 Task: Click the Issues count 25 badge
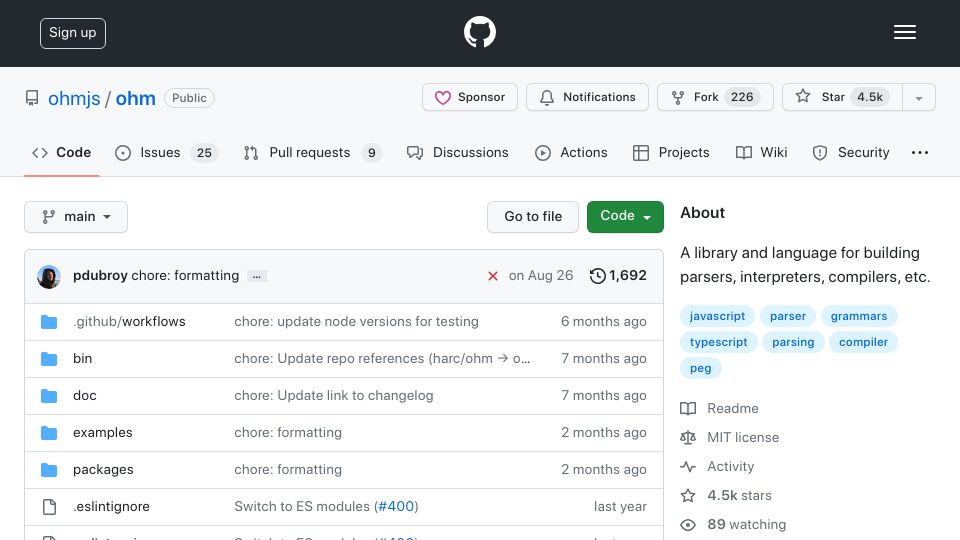tap(204, 152)
